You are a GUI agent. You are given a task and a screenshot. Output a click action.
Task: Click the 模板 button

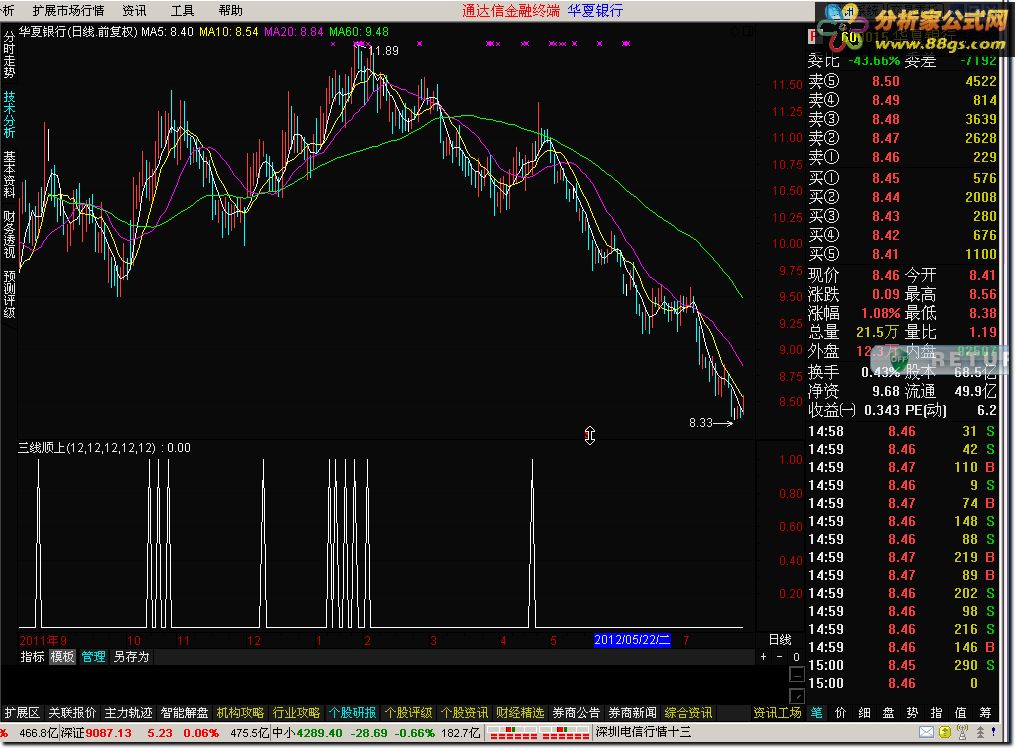62,657
